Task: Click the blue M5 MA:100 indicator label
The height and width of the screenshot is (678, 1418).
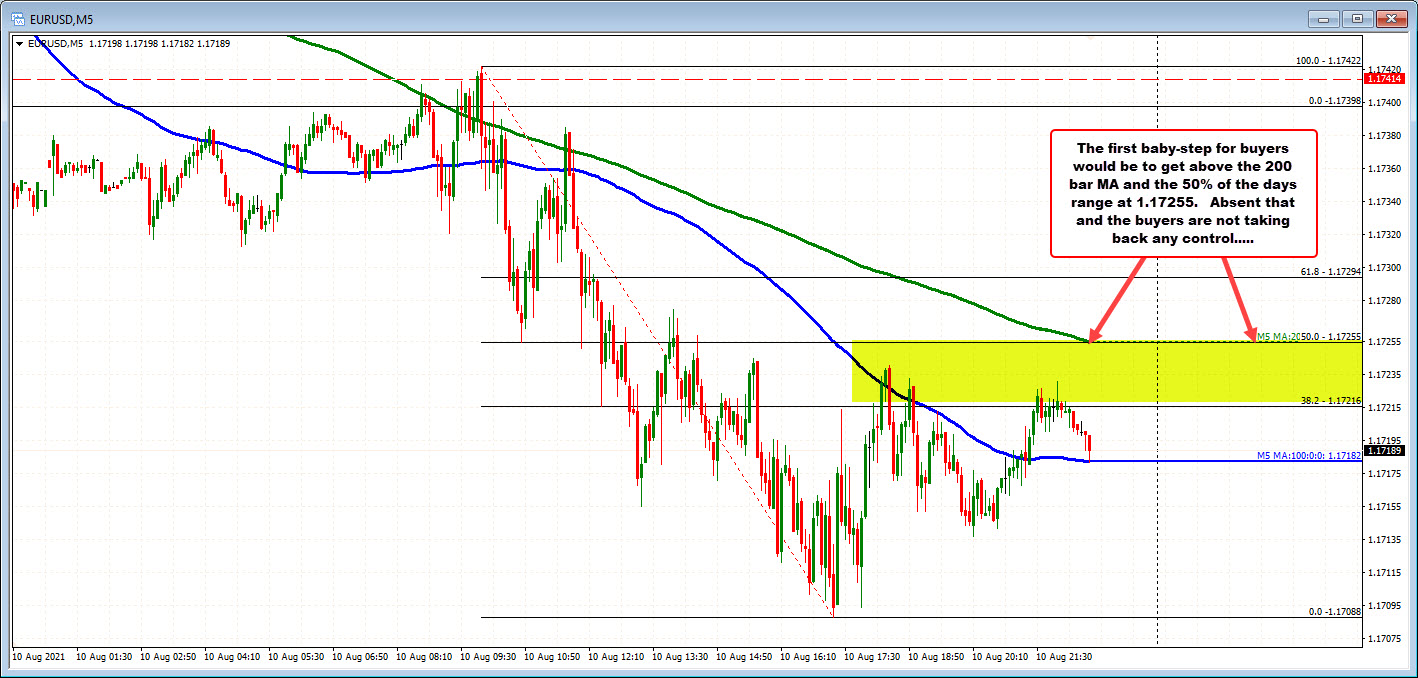Action: [x=1308, y=456]
